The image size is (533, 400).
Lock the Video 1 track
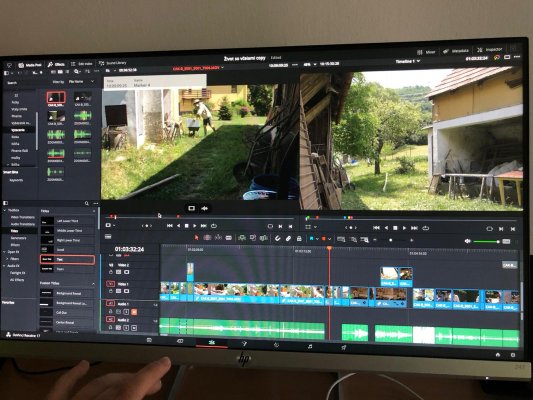[111, 291]
